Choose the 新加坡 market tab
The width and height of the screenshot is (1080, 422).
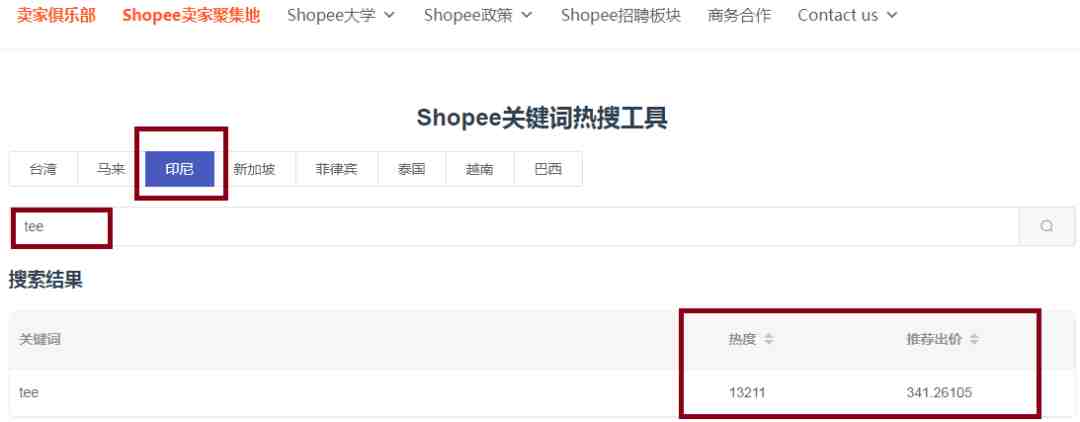click(255, 169)
